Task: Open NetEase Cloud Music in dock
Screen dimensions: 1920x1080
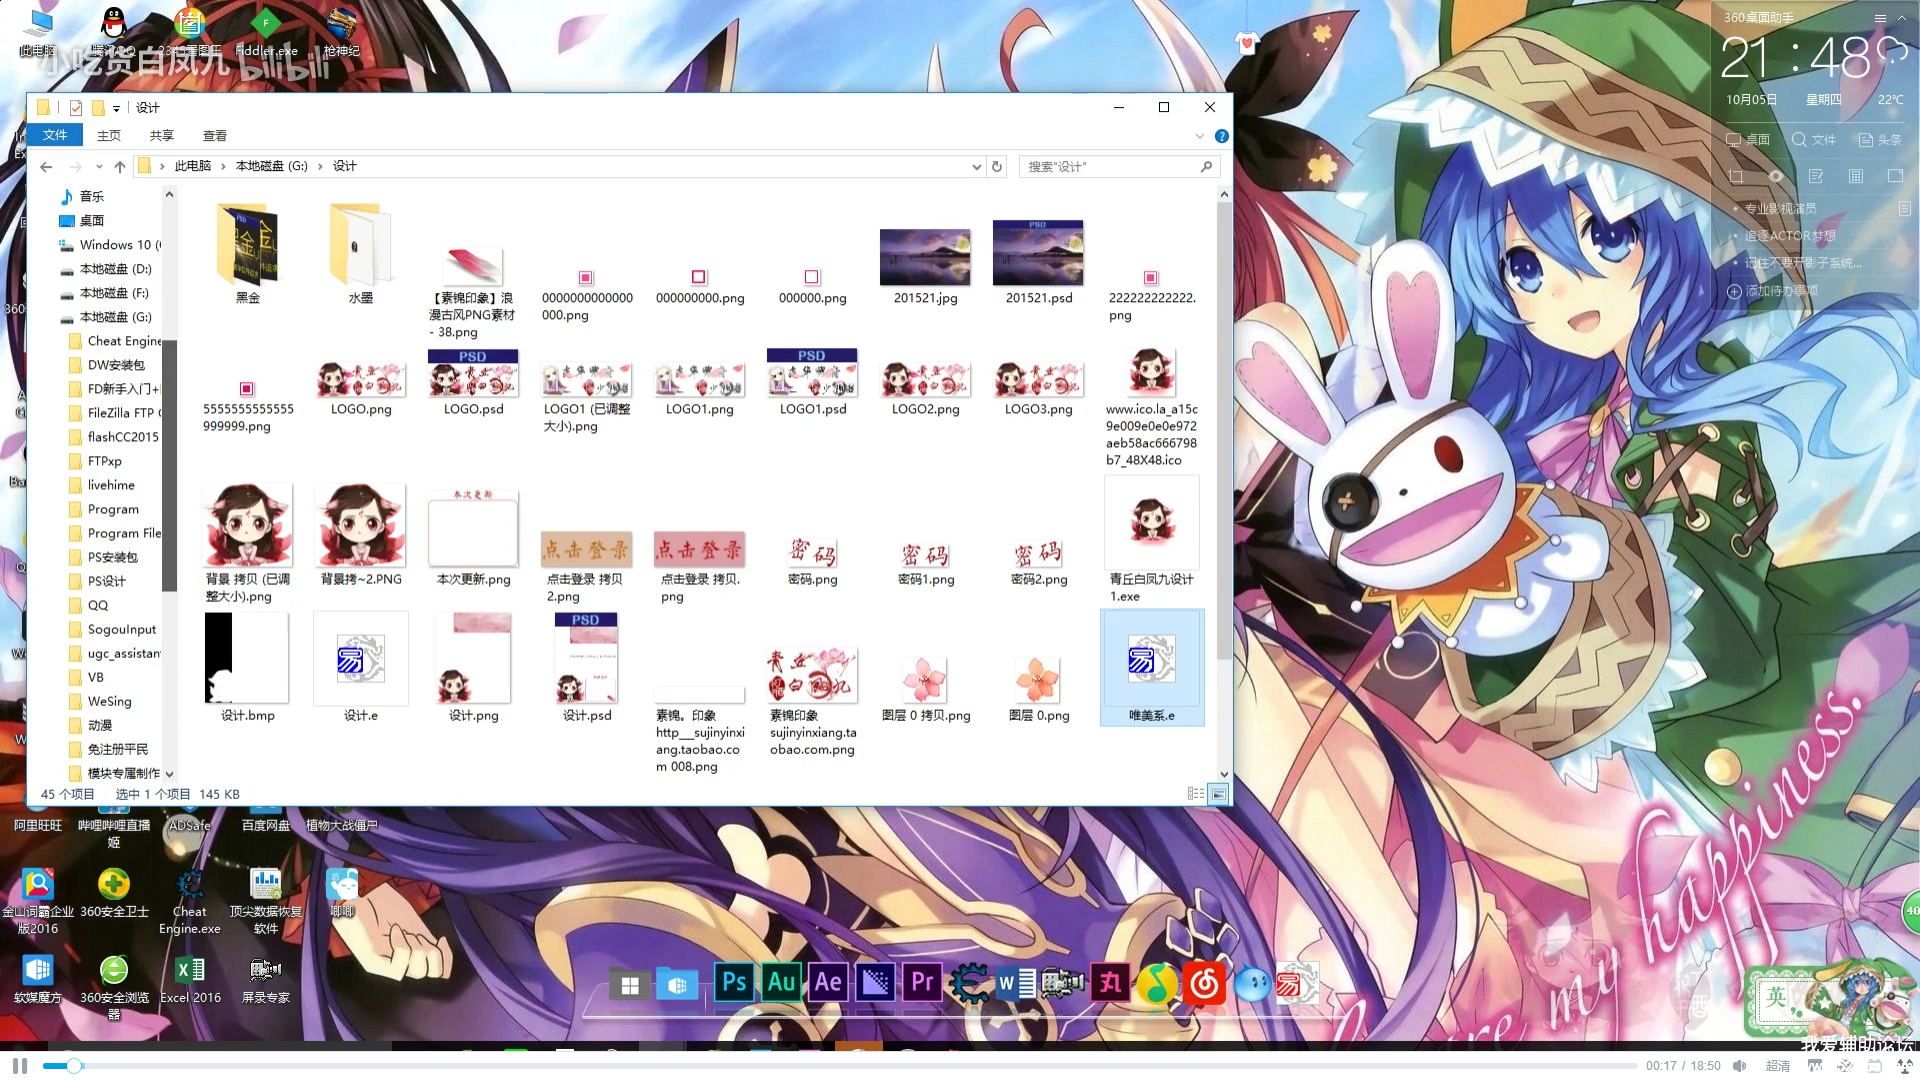Action: (x=1205, y=985)
